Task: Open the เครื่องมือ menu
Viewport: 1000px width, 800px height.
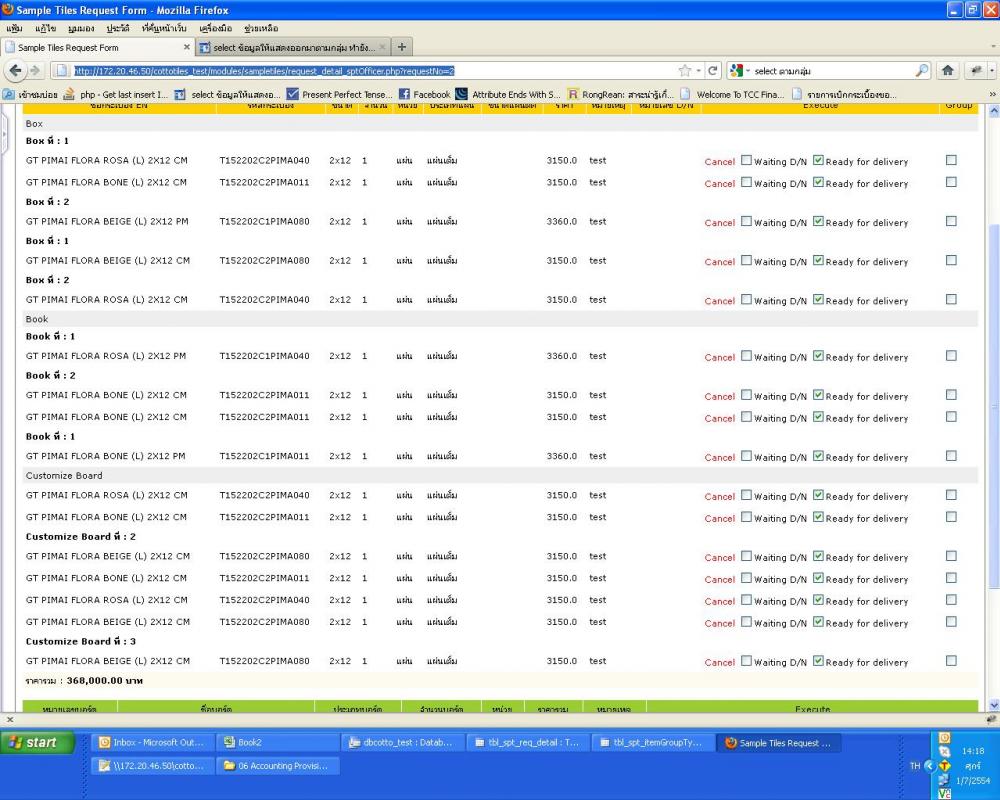Action: pos(216,28)
